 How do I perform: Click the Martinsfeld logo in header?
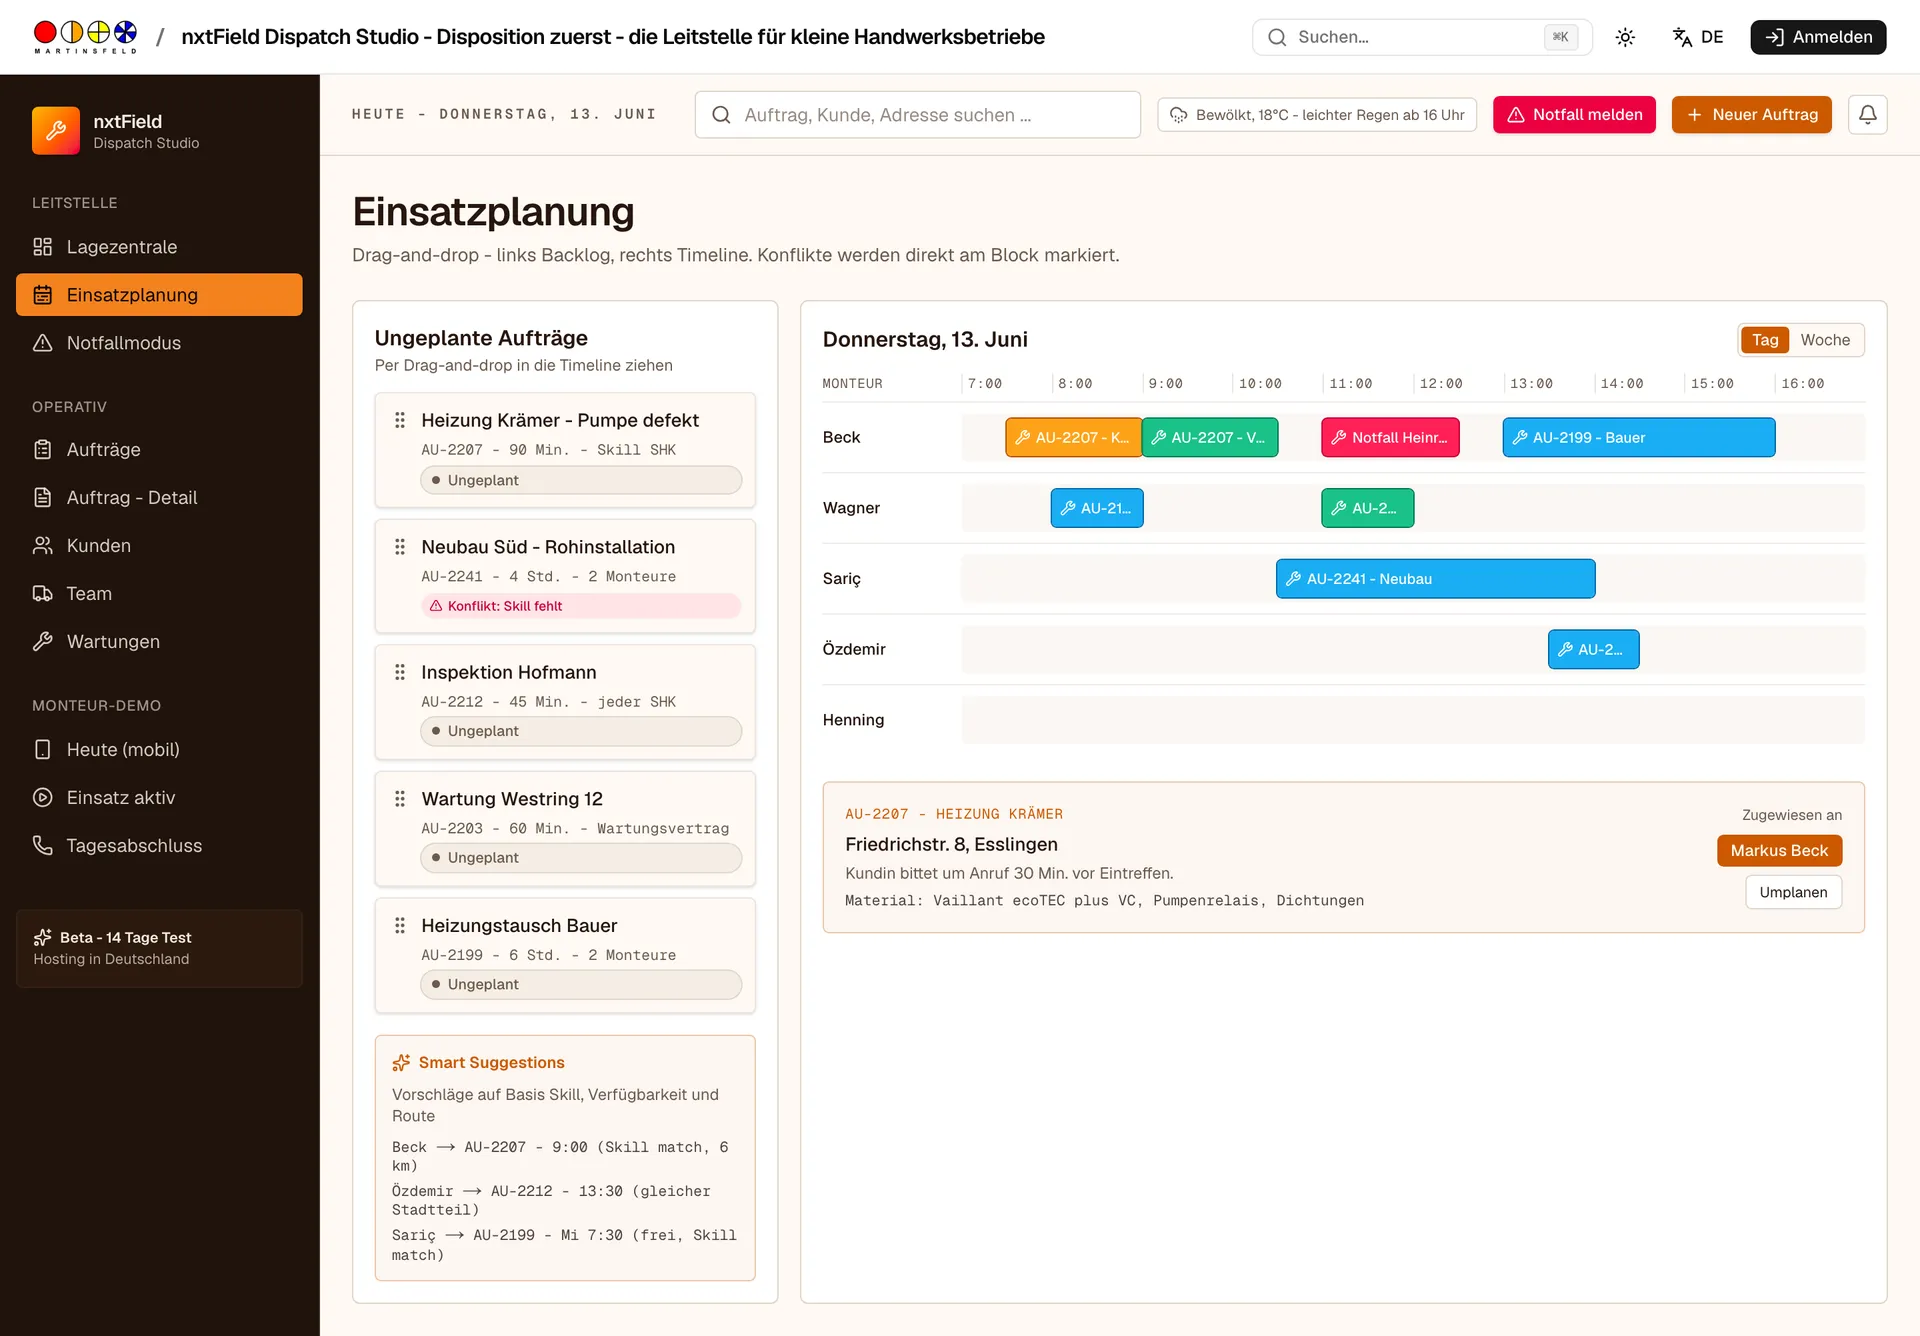click(85, 37)
